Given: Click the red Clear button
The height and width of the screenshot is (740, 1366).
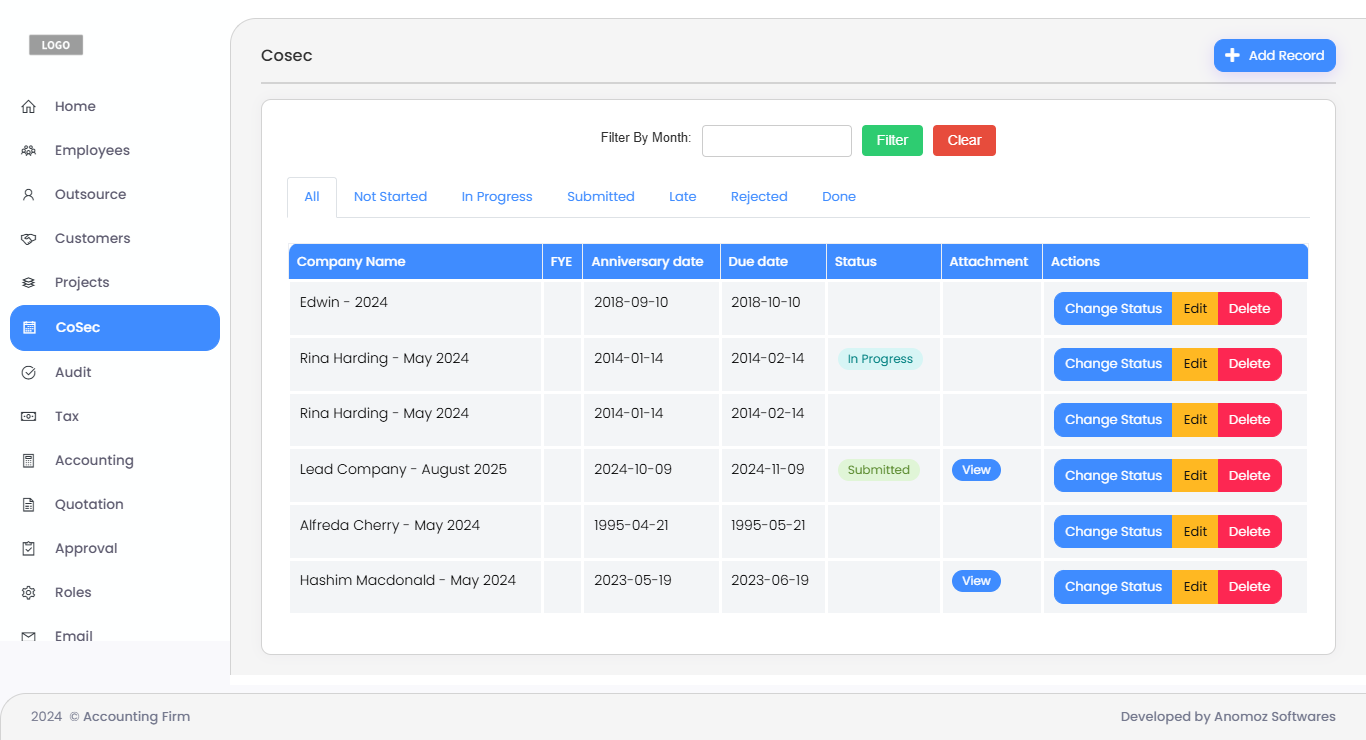Looking at the screenshot, I should click(x=964, y=141).
